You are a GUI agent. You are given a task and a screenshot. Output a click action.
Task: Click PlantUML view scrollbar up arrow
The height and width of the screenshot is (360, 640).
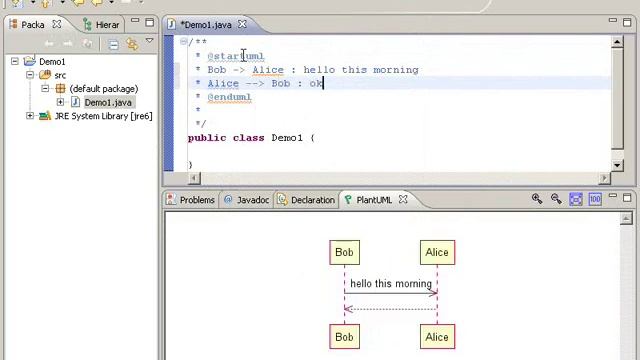point(626,219)
